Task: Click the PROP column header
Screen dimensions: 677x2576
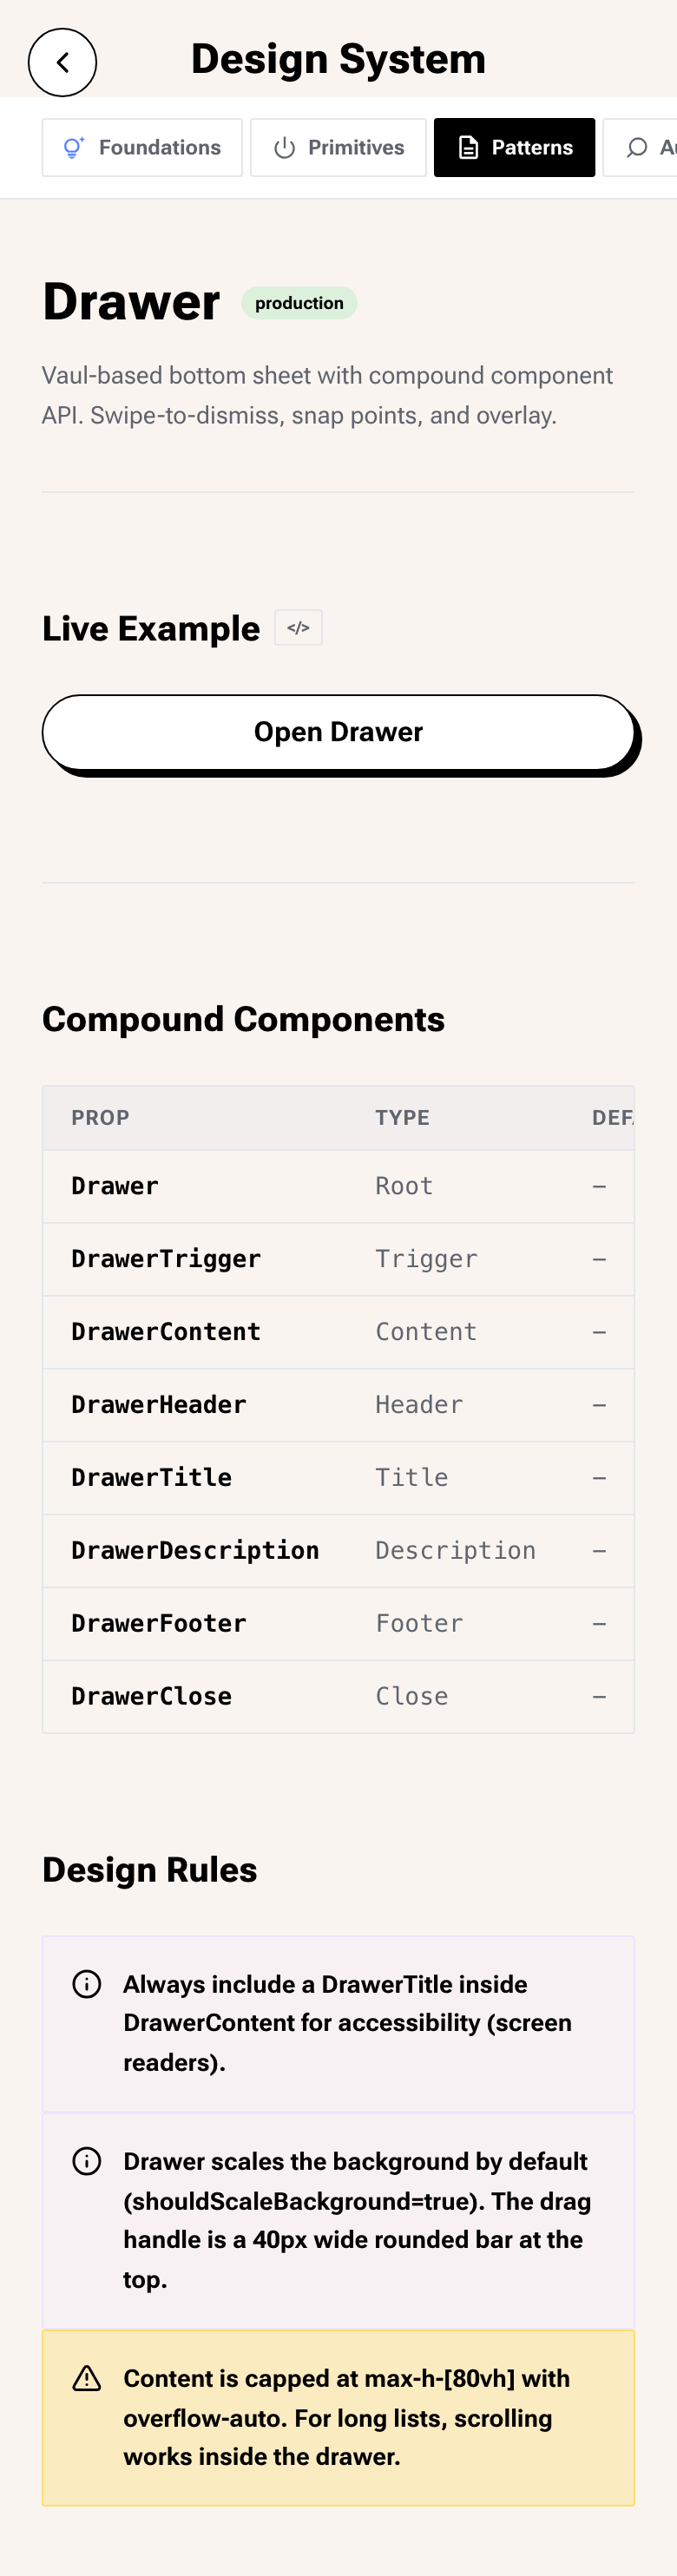Action: (100, 1118)
